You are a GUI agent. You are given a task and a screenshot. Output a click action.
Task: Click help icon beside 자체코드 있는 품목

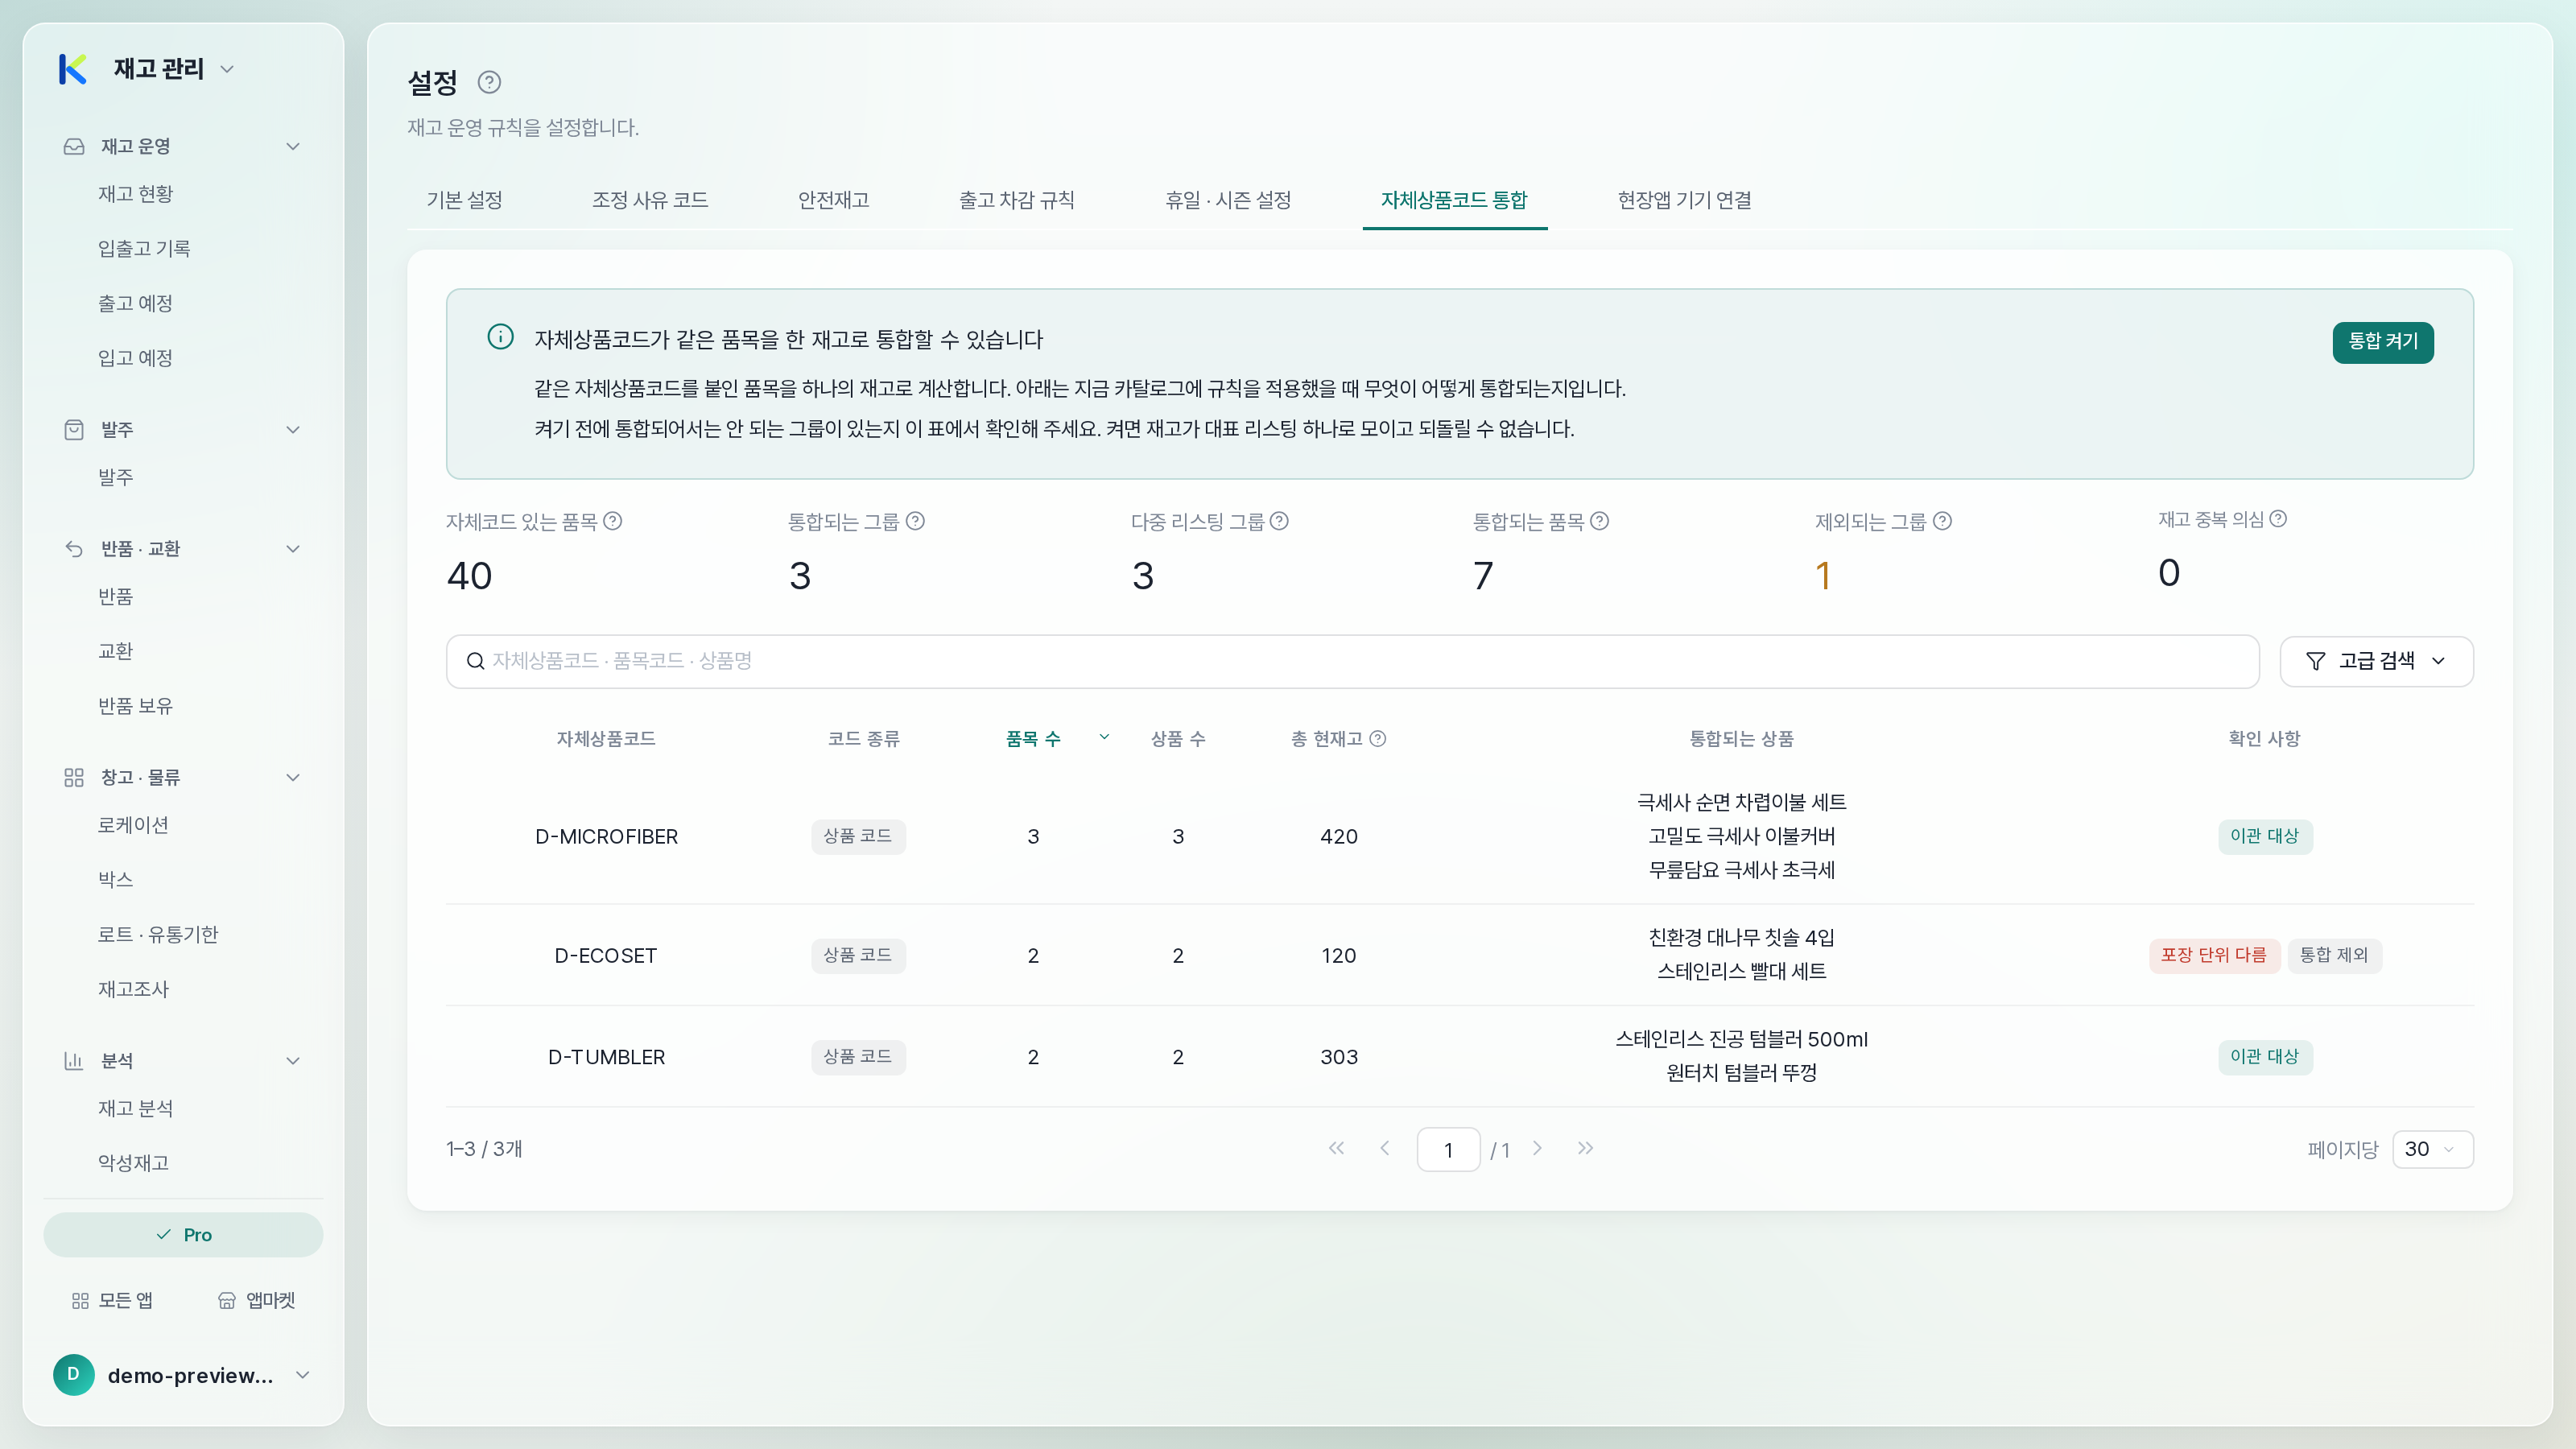(613, 521)
